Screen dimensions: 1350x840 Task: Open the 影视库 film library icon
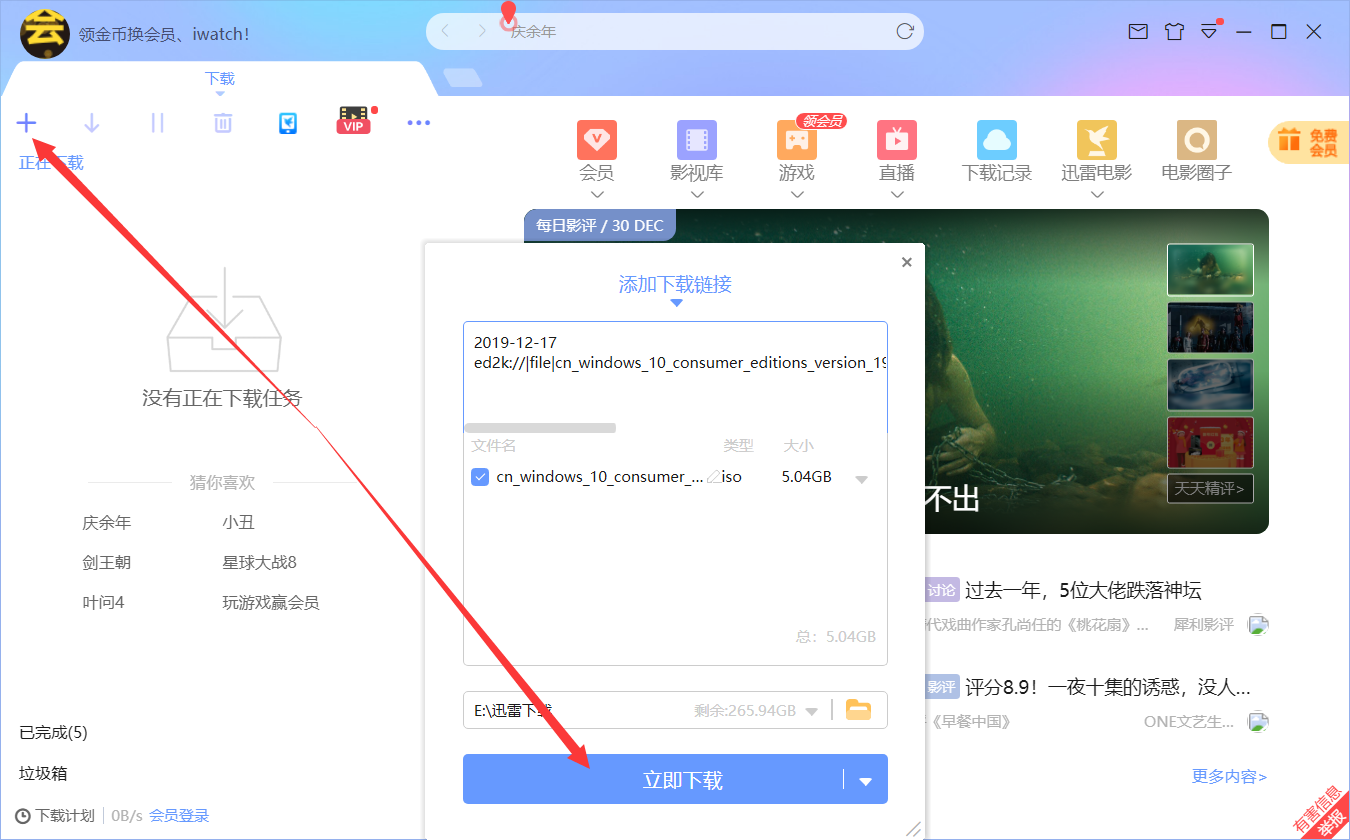pos(697,141)
